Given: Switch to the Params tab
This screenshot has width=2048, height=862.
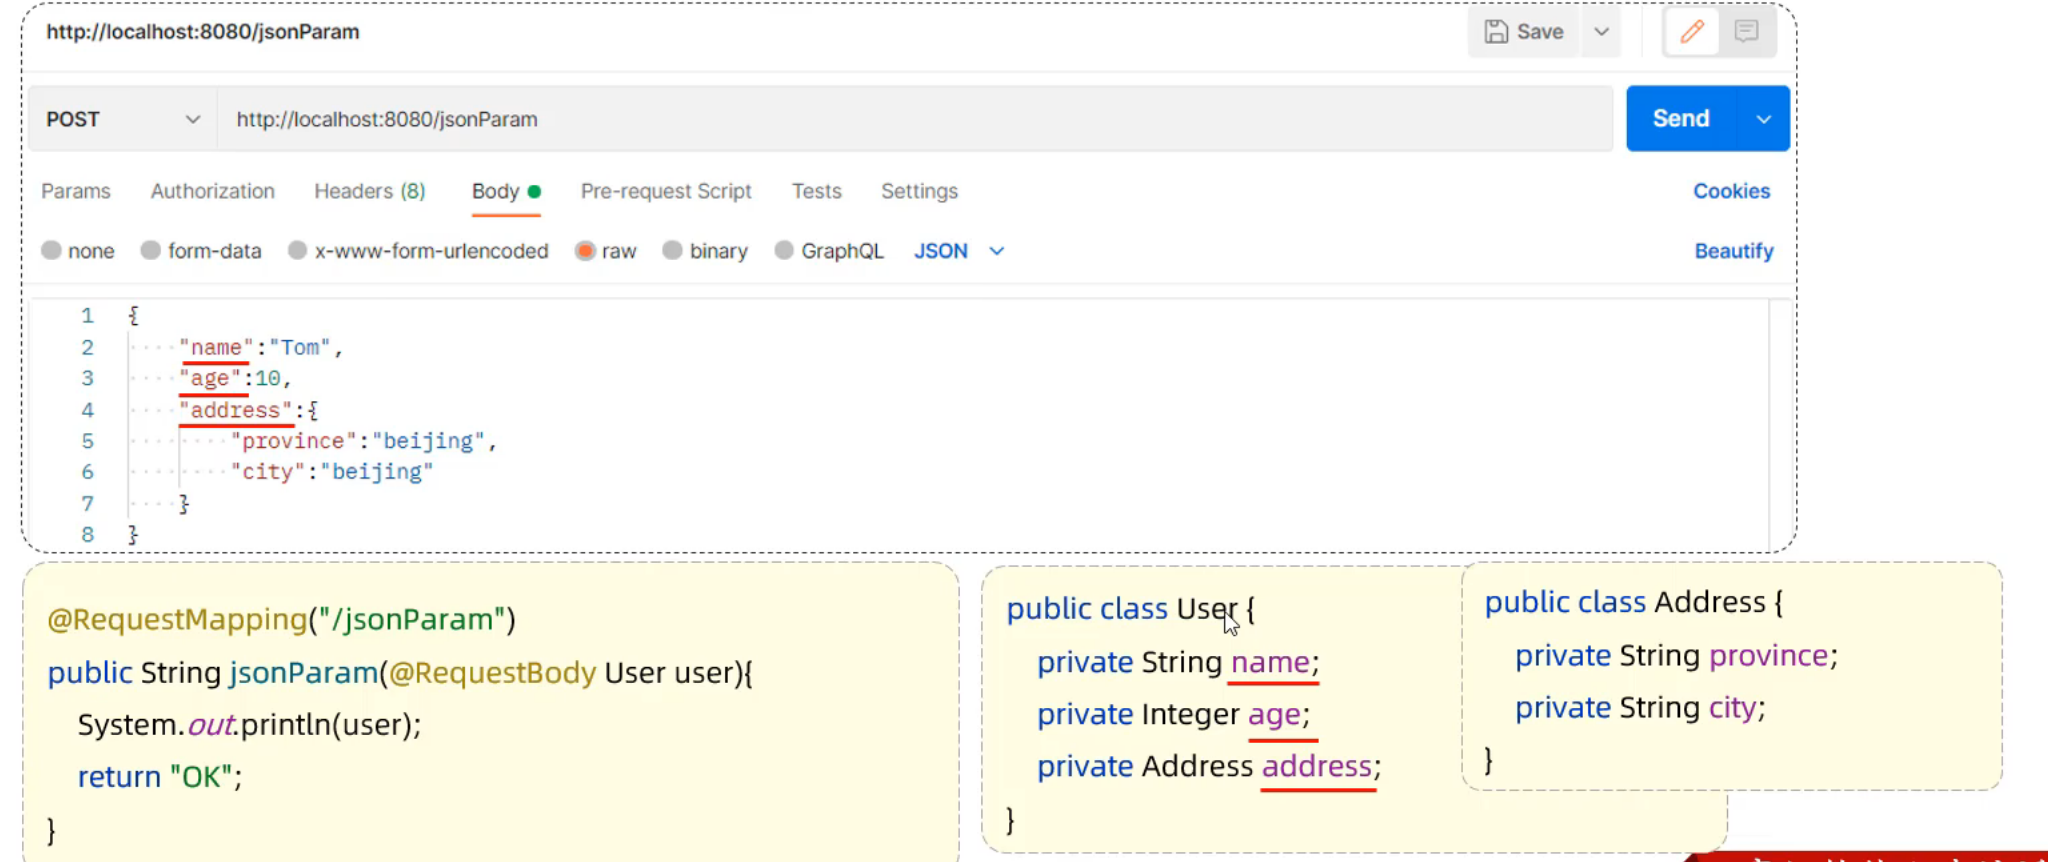Looking at the screenshot, I should pos(76,191).
